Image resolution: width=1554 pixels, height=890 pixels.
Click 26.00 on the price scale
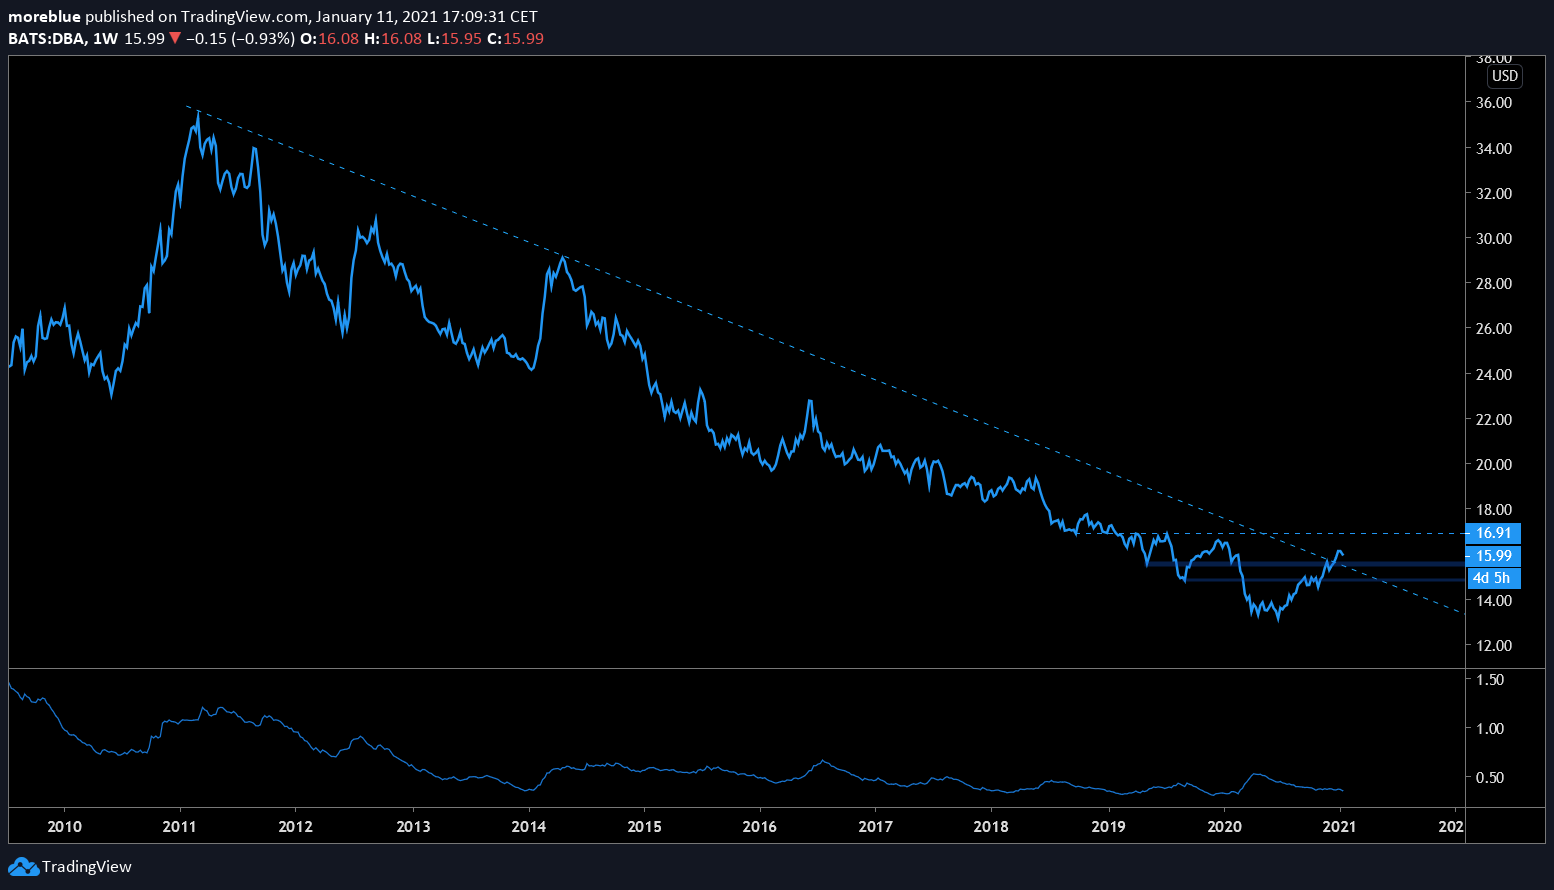click(1494, 329)
